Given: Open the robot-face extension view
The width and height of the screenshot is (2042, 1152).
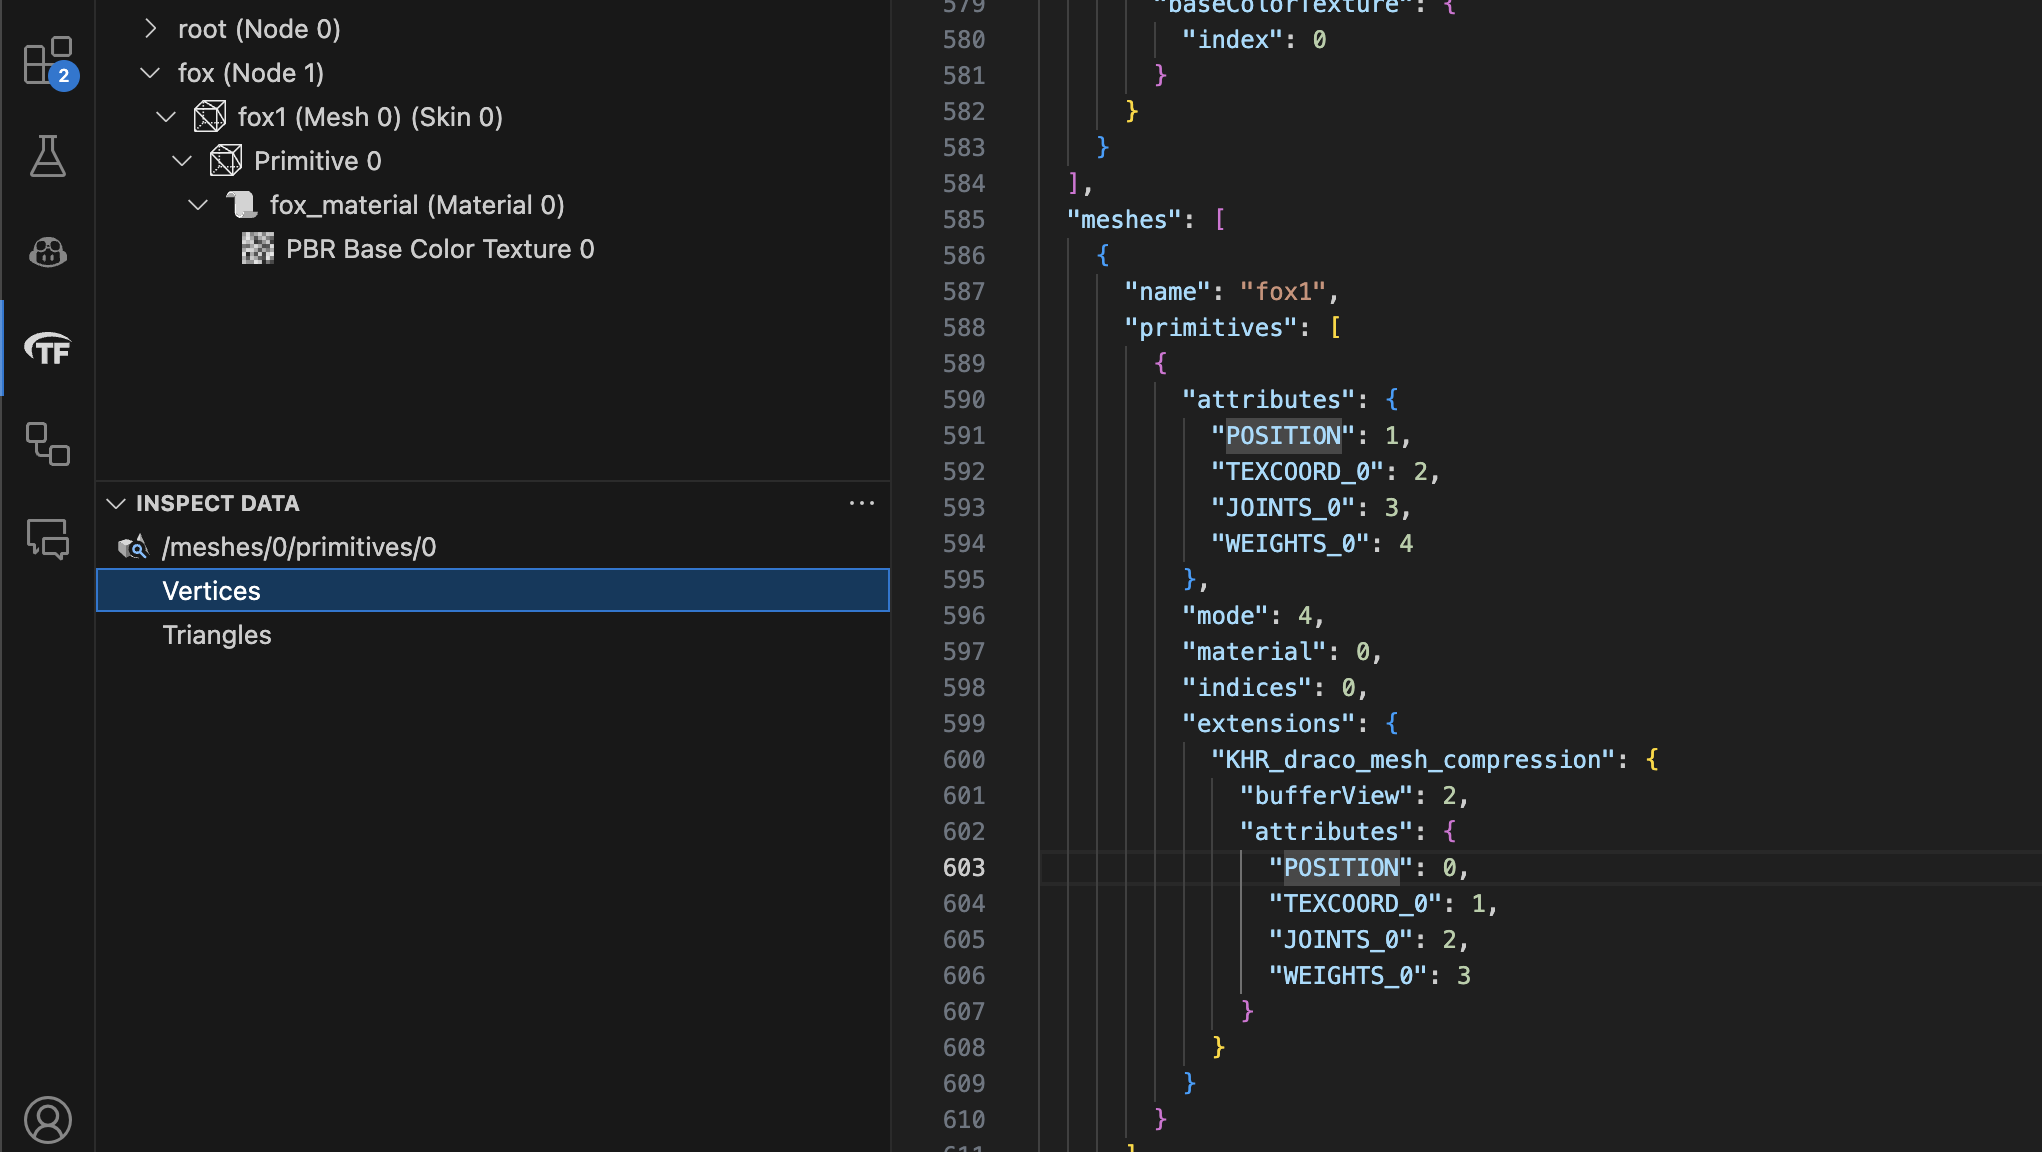Looking at the screenshot, I should (x=47, y=253).
